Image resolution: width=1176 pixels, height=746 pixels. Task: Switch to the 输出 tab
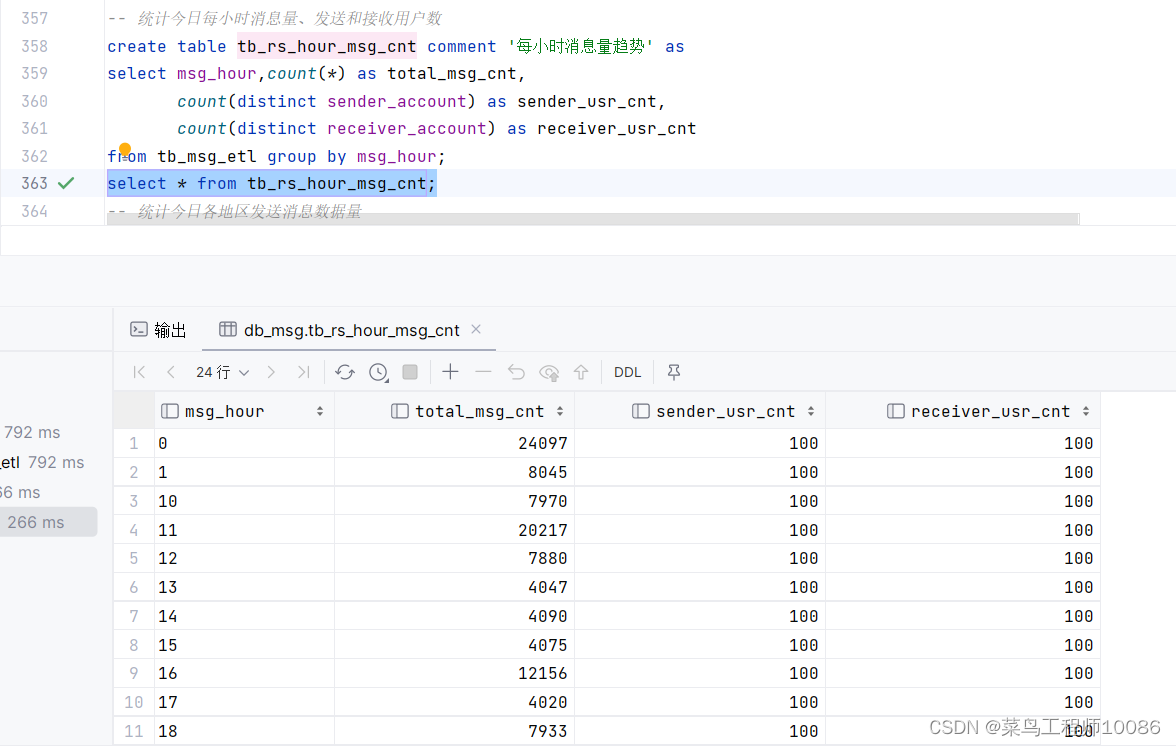[158, 330]
